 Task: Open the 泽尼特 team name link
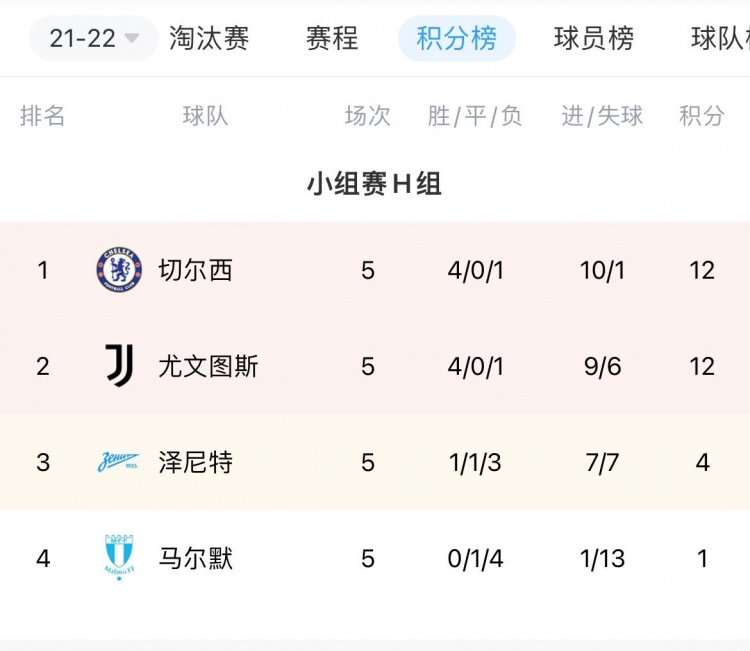pyautogui.click(x=196, y=463)
